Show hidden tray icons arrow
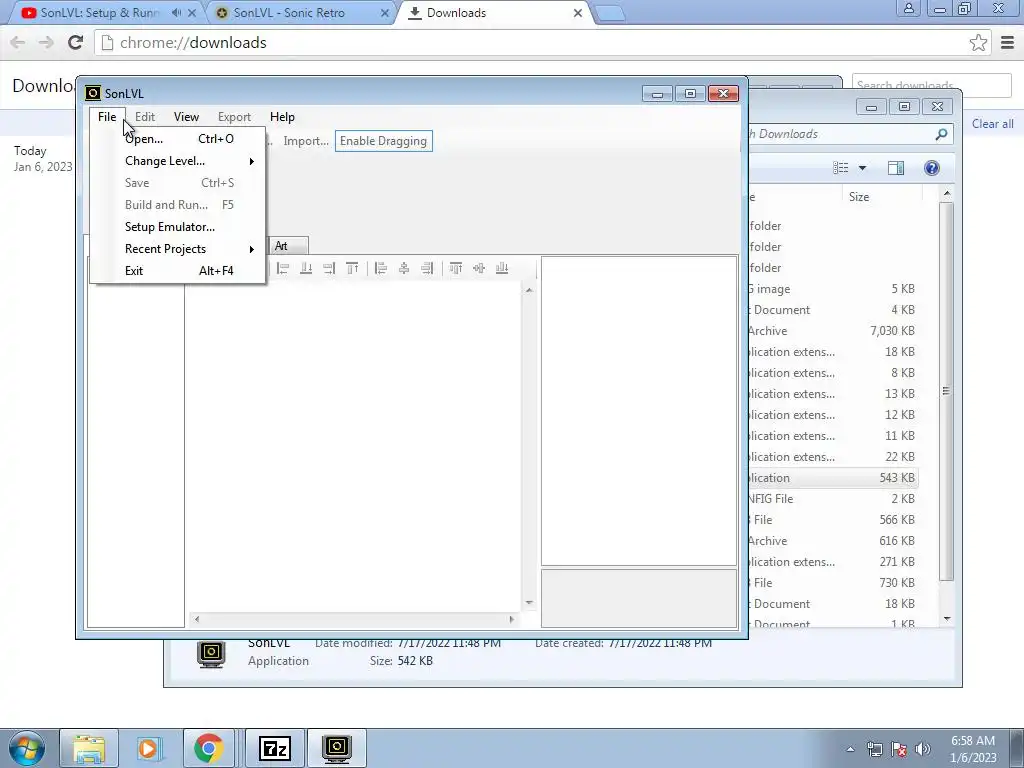Screen dimensions: 1024x768 [850, 749]
